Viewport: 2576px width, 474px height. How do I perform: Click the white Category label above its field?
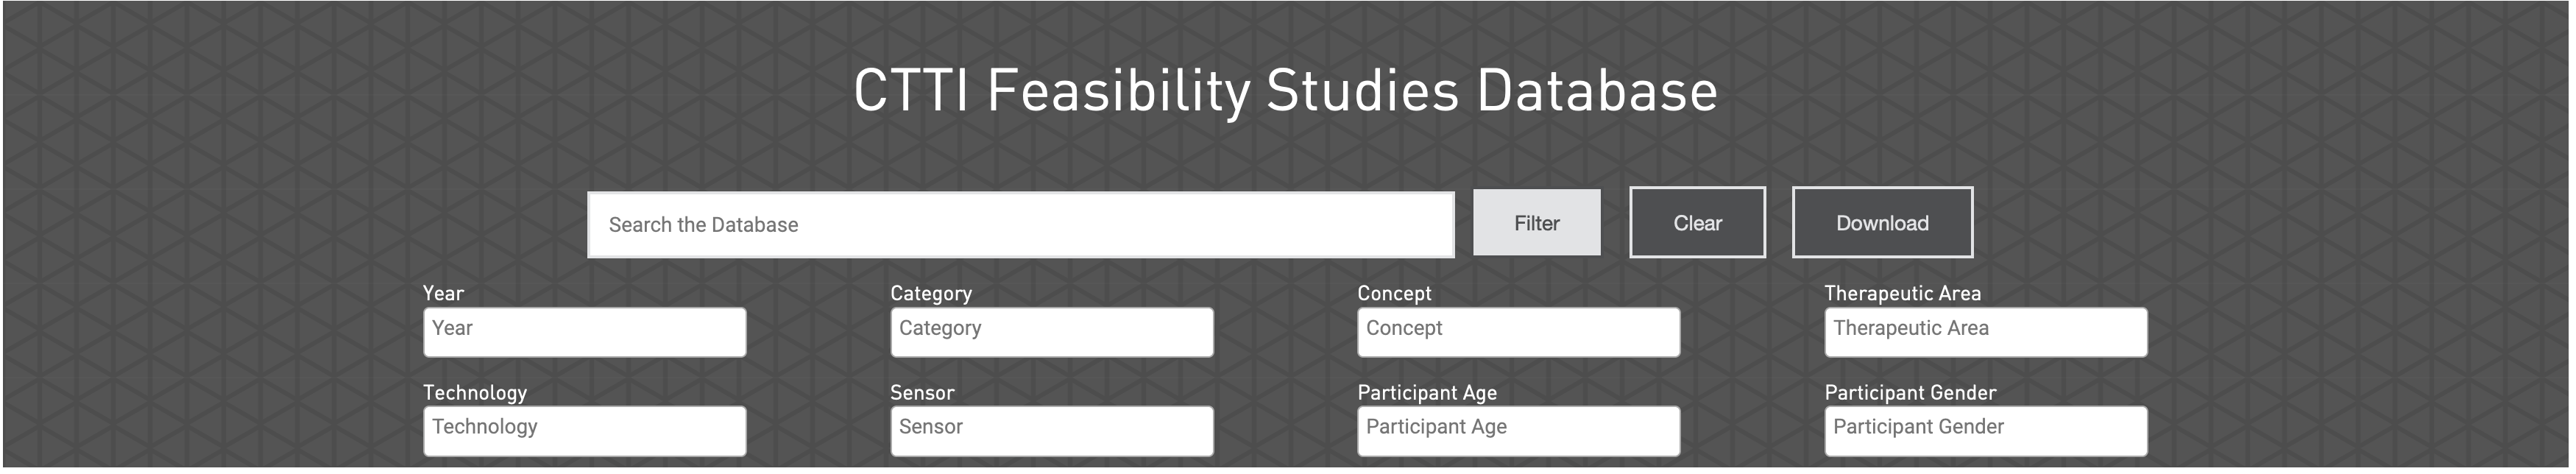pyautogui.click(x=930, y=293)
